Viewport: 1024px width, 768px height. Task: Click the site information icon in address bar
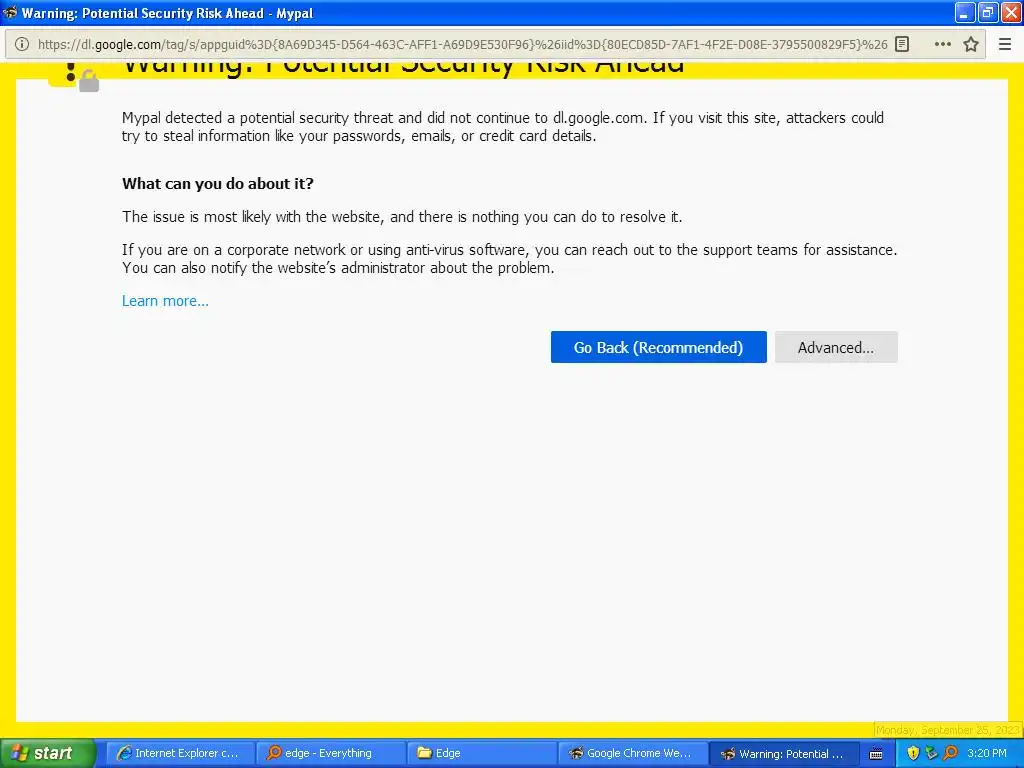[x=22, y=44]
